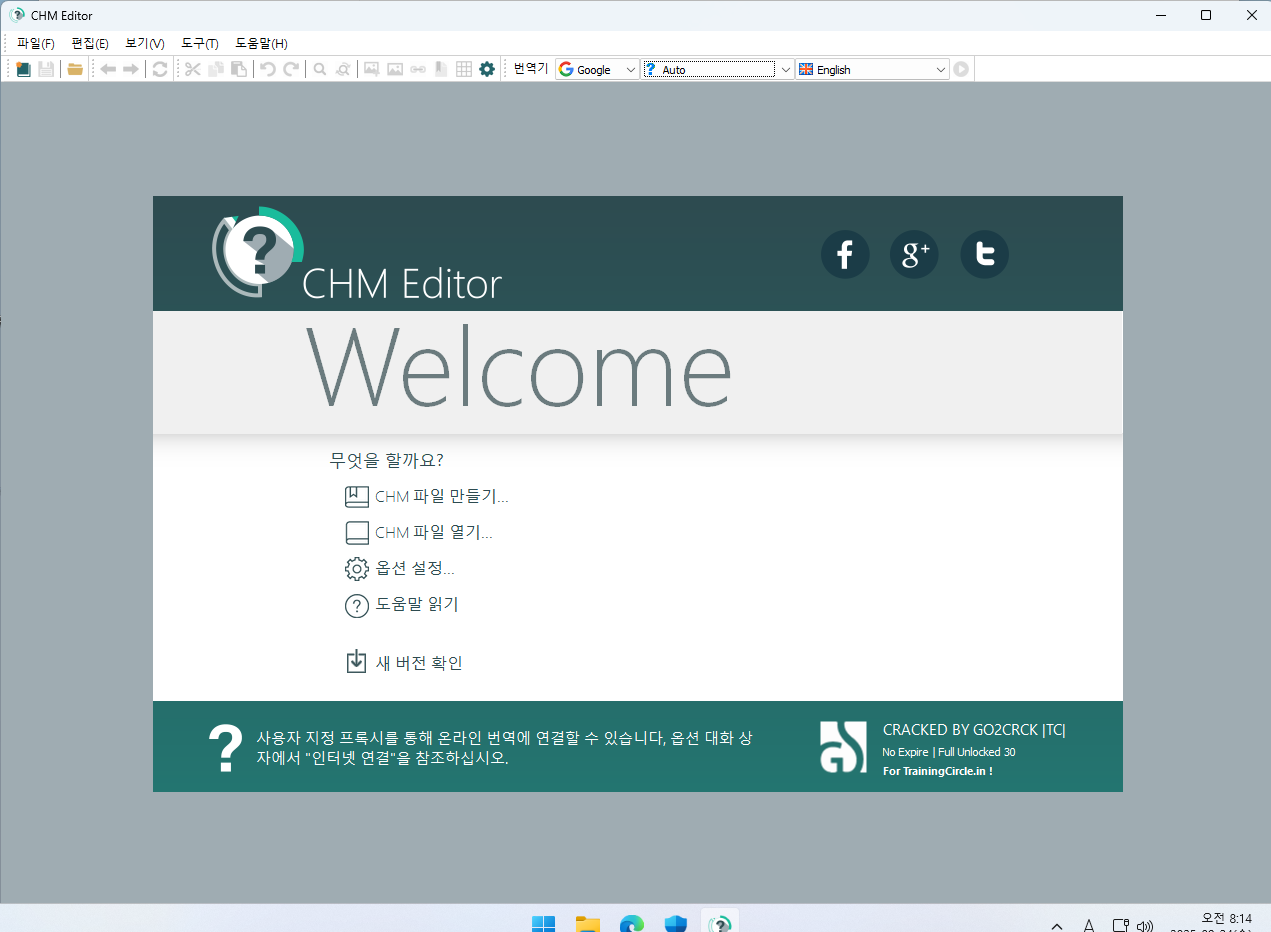Click the first Insert Image toolbar icon

click(371, 69)
